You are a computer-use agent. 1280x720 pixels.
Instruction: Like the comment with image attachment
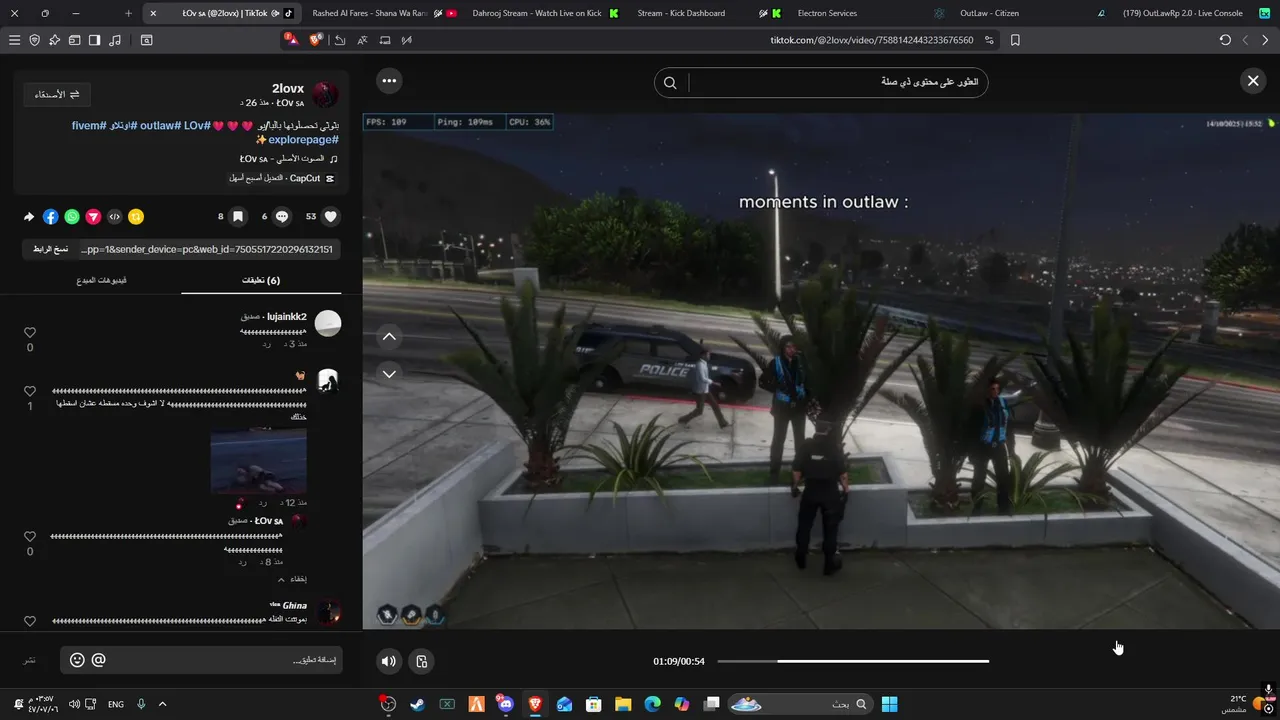pyautogui.click(x=30, y=391)
